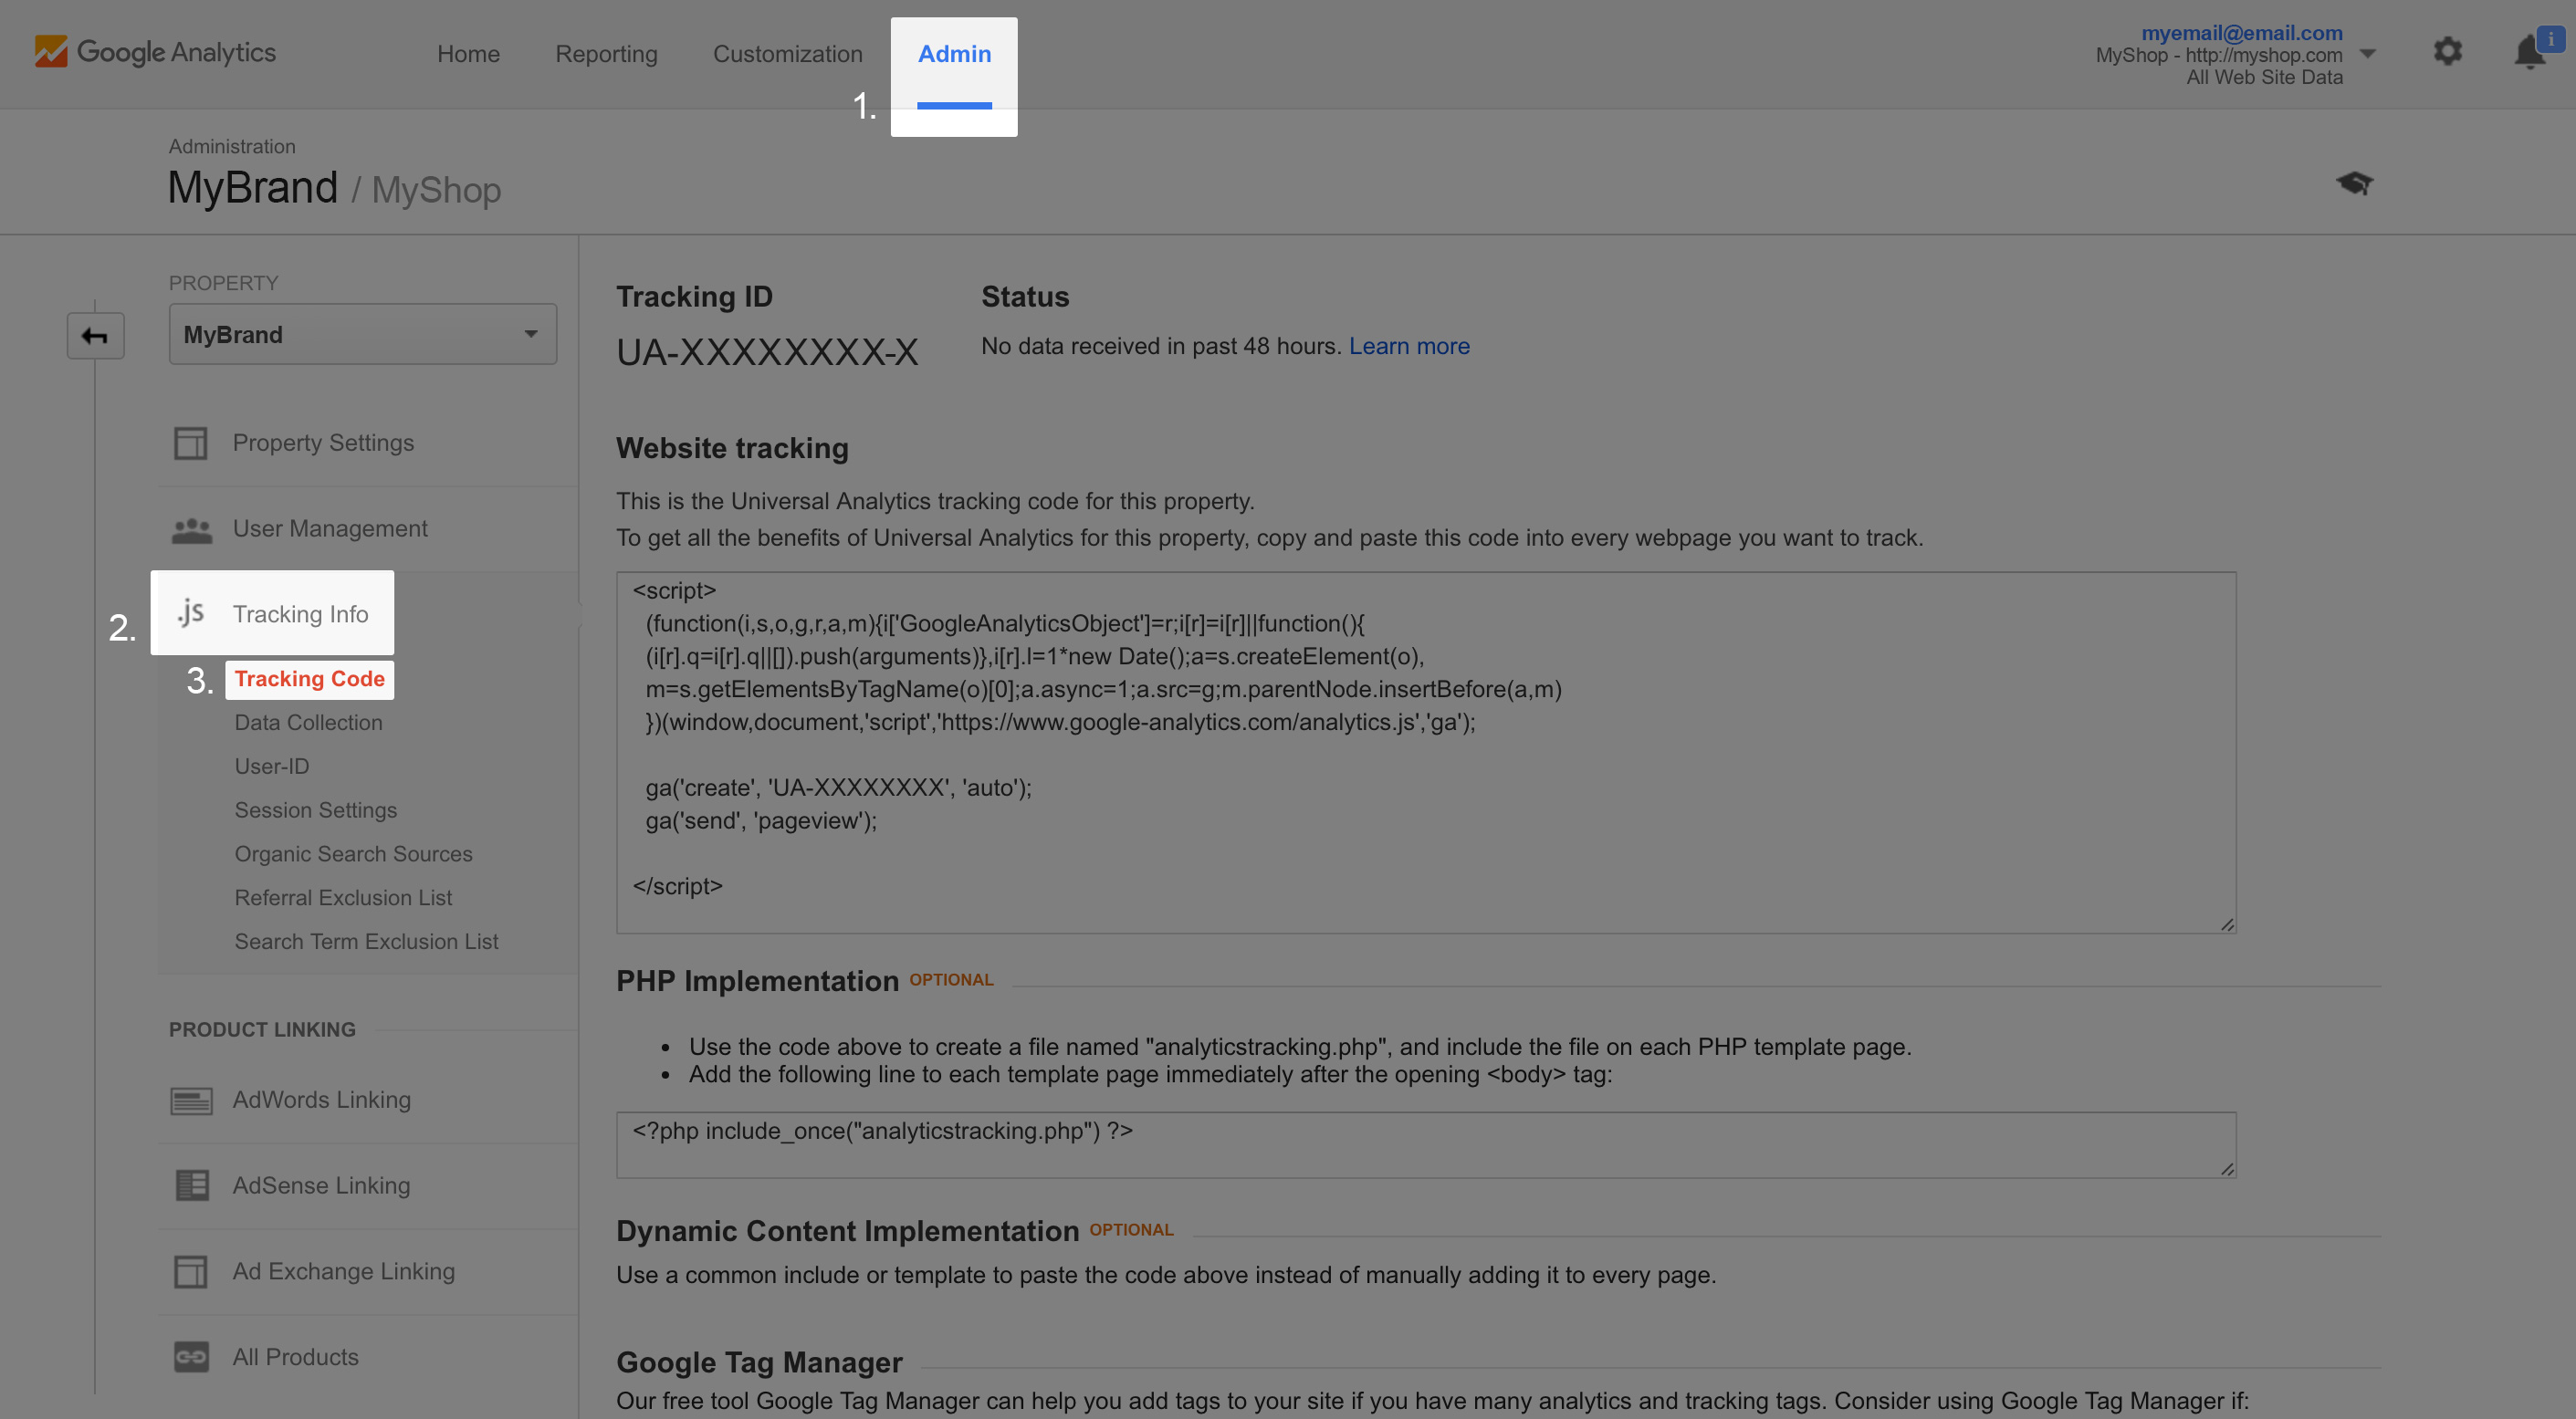Click the Website tracking heading
This screenshot has width=2576, height=1419.
[x=732, y=448]
